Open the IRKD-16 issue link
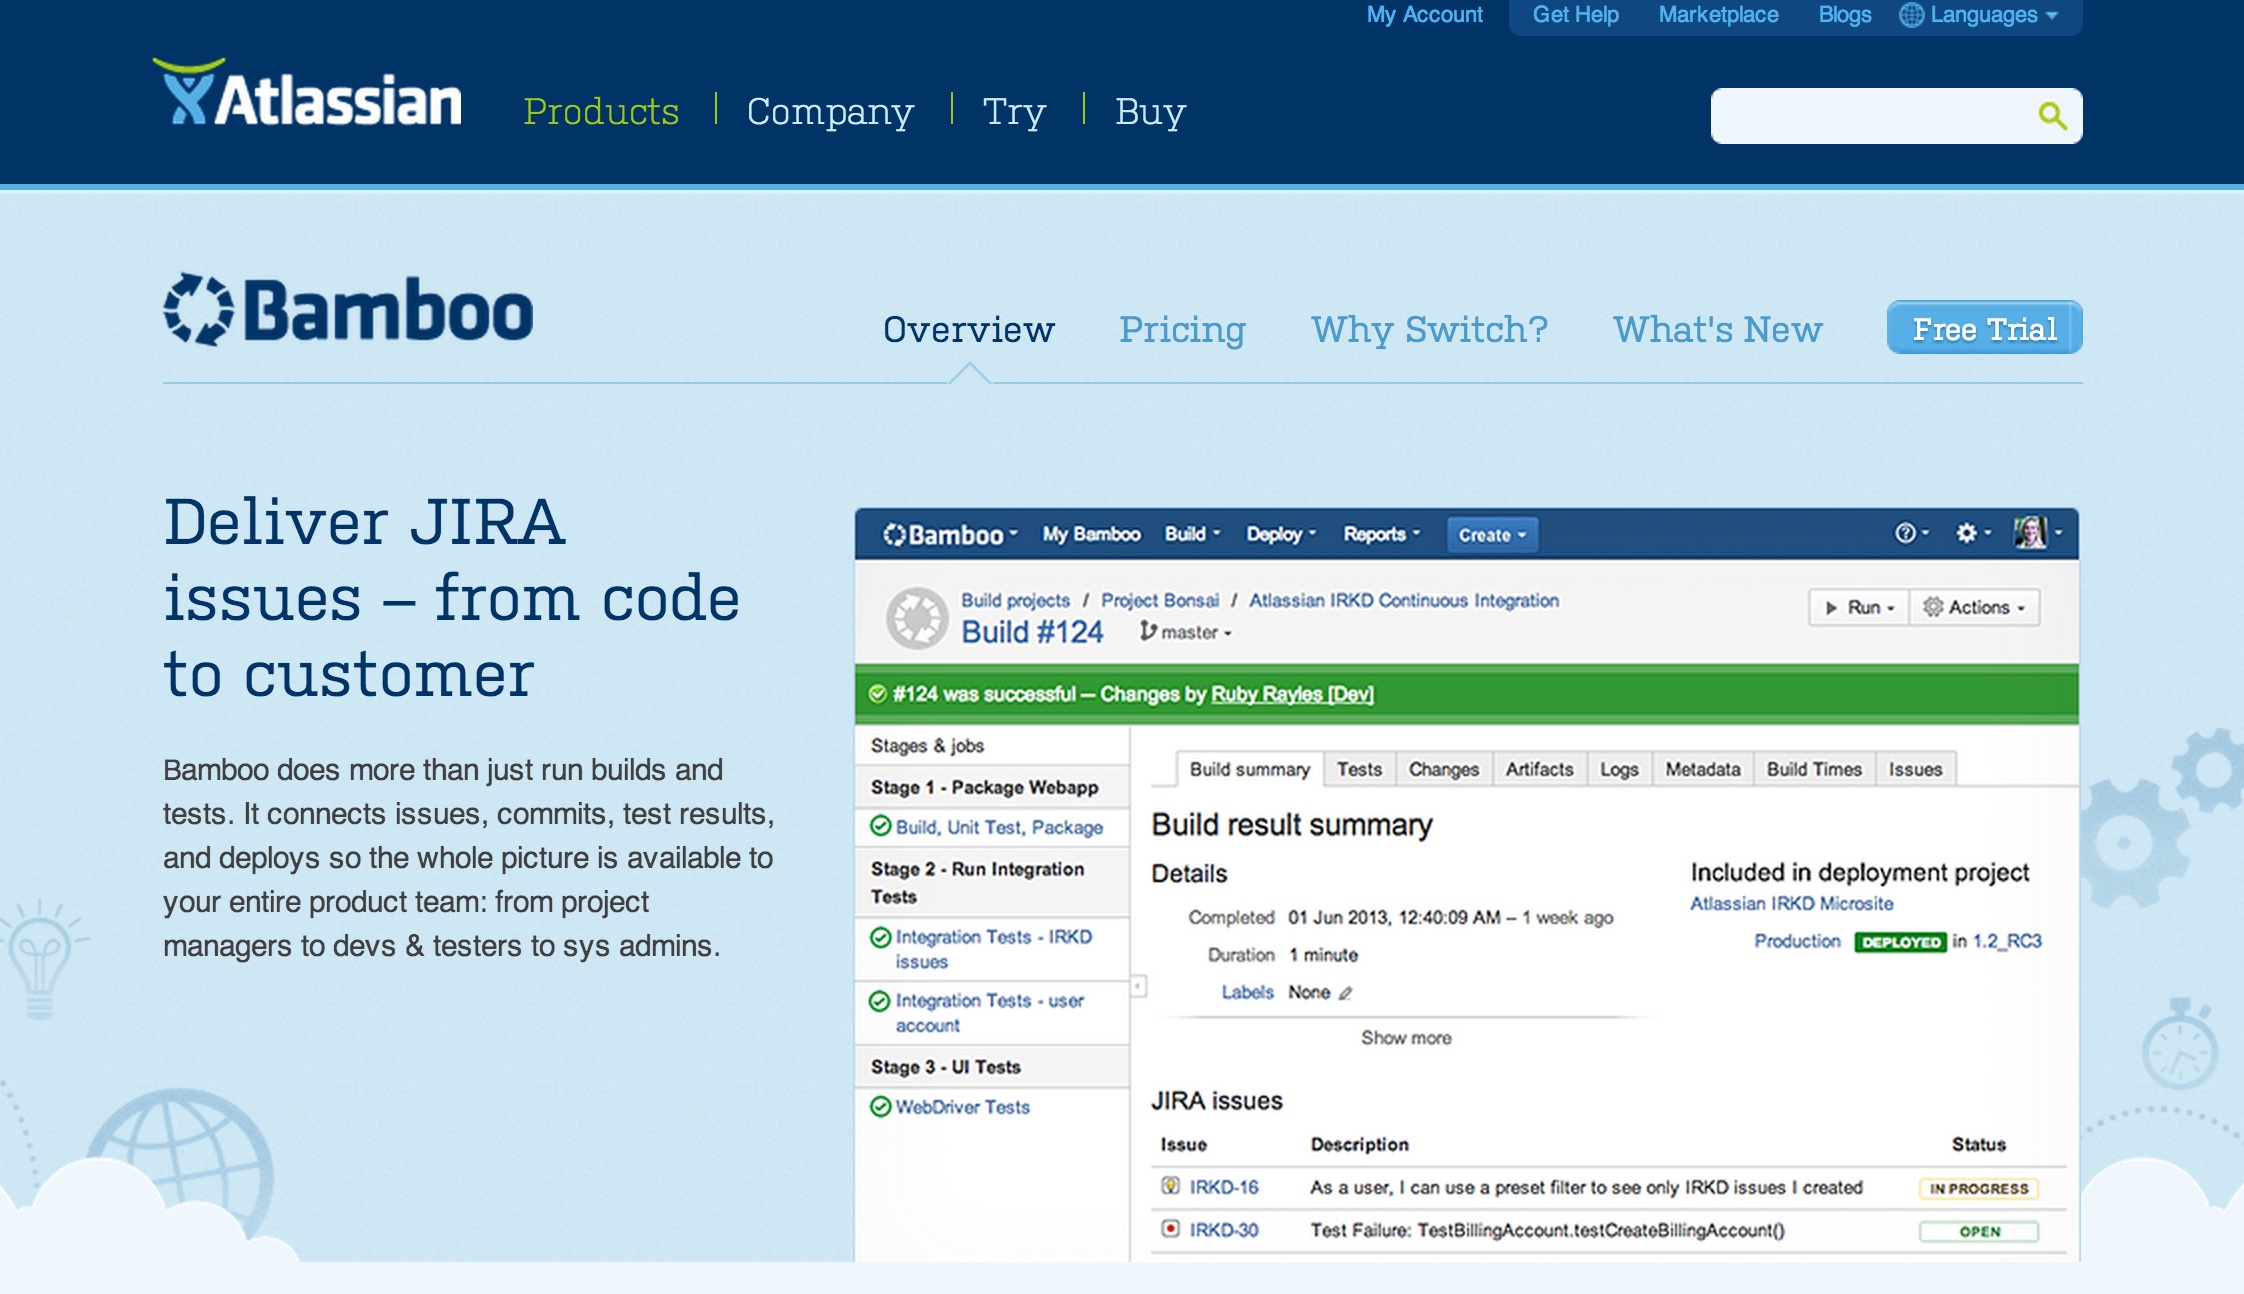 (1223, 1187)
